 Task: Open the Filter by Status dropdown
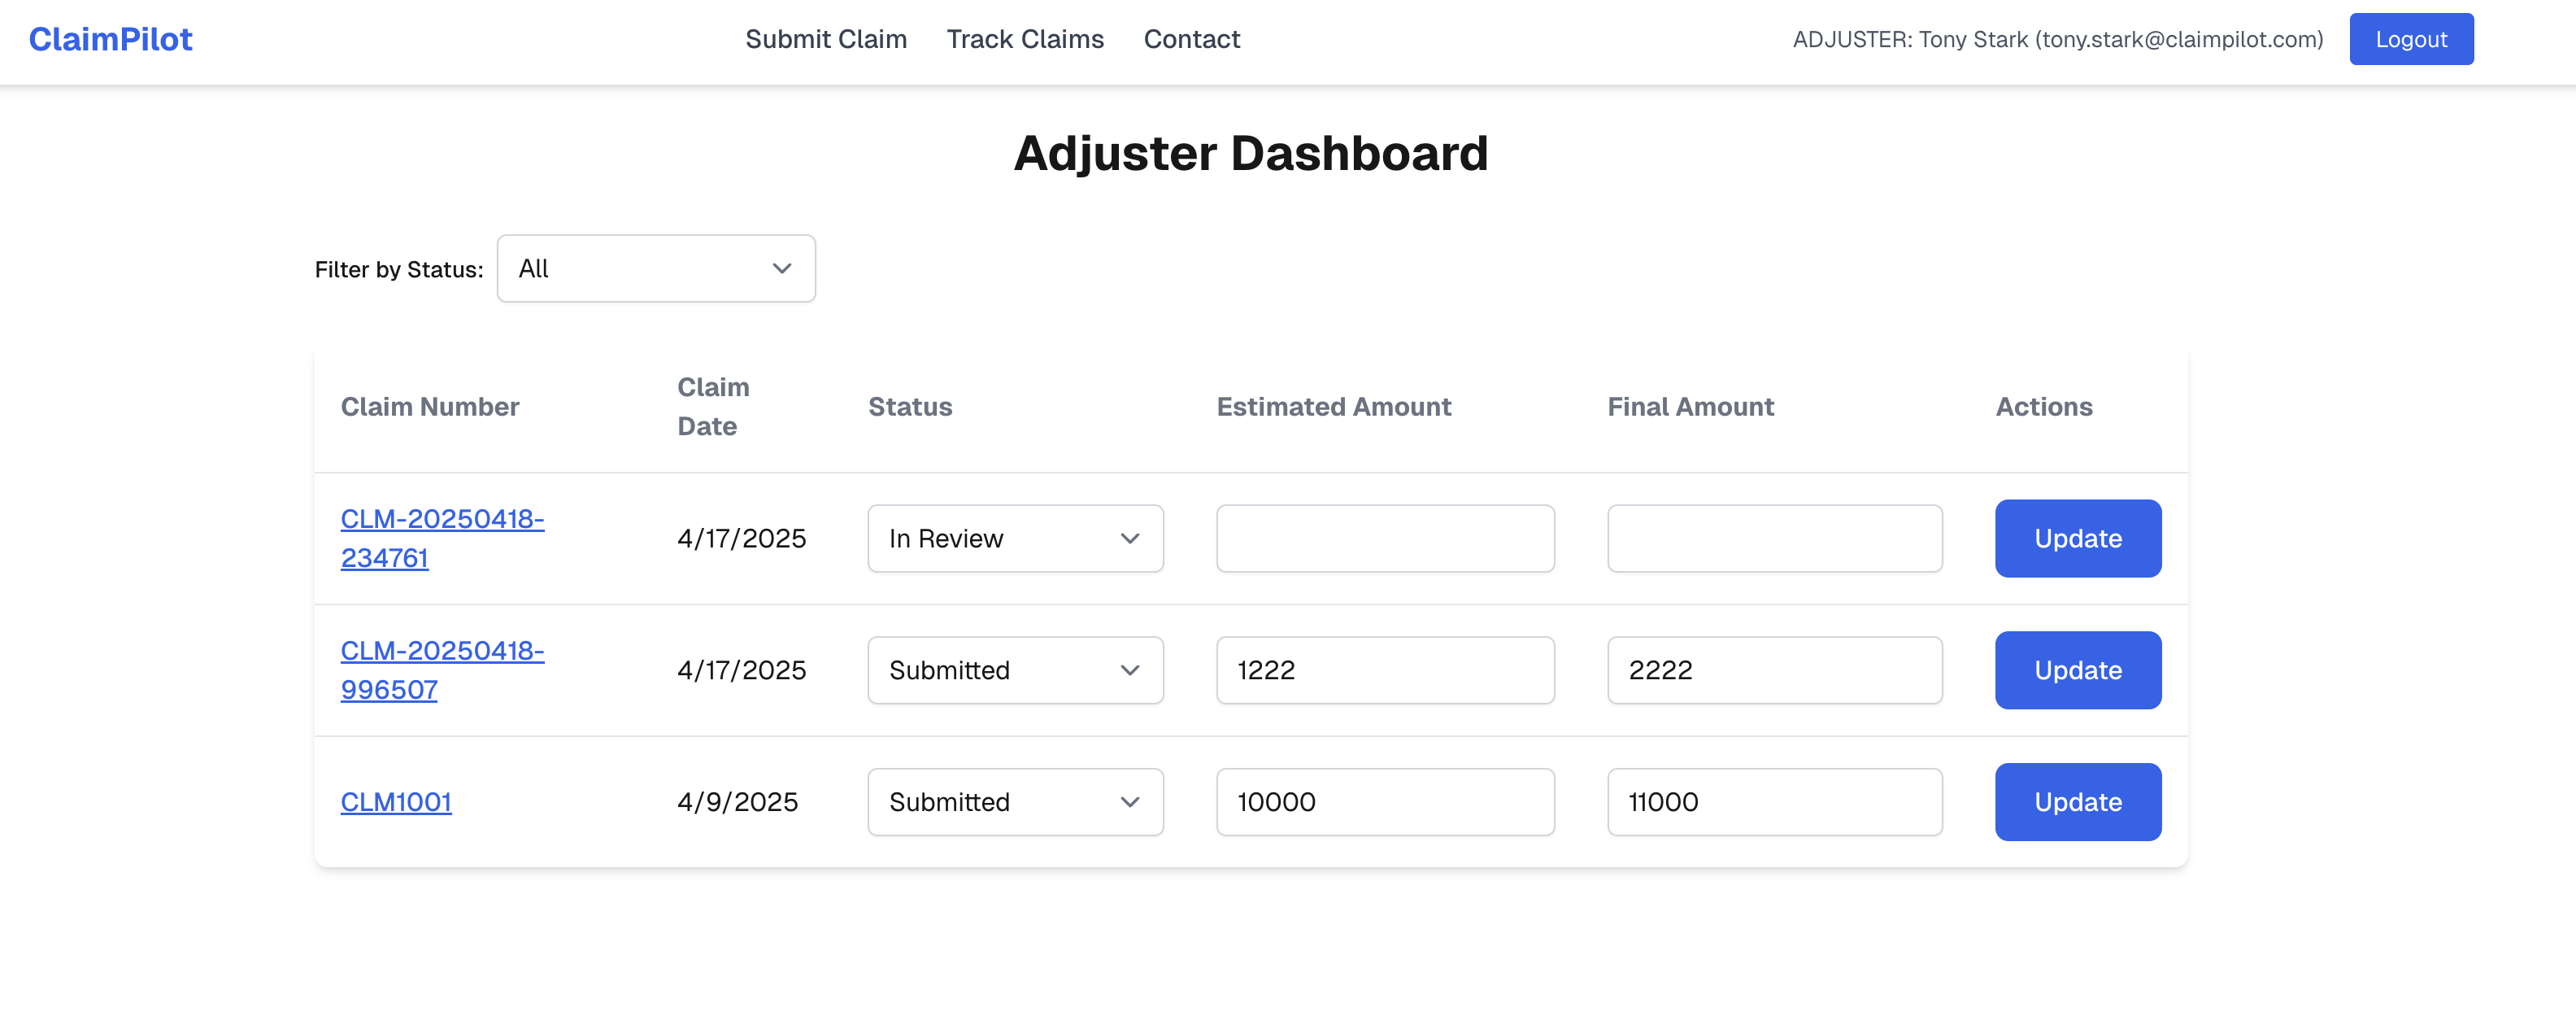click(x=656, y=268)
